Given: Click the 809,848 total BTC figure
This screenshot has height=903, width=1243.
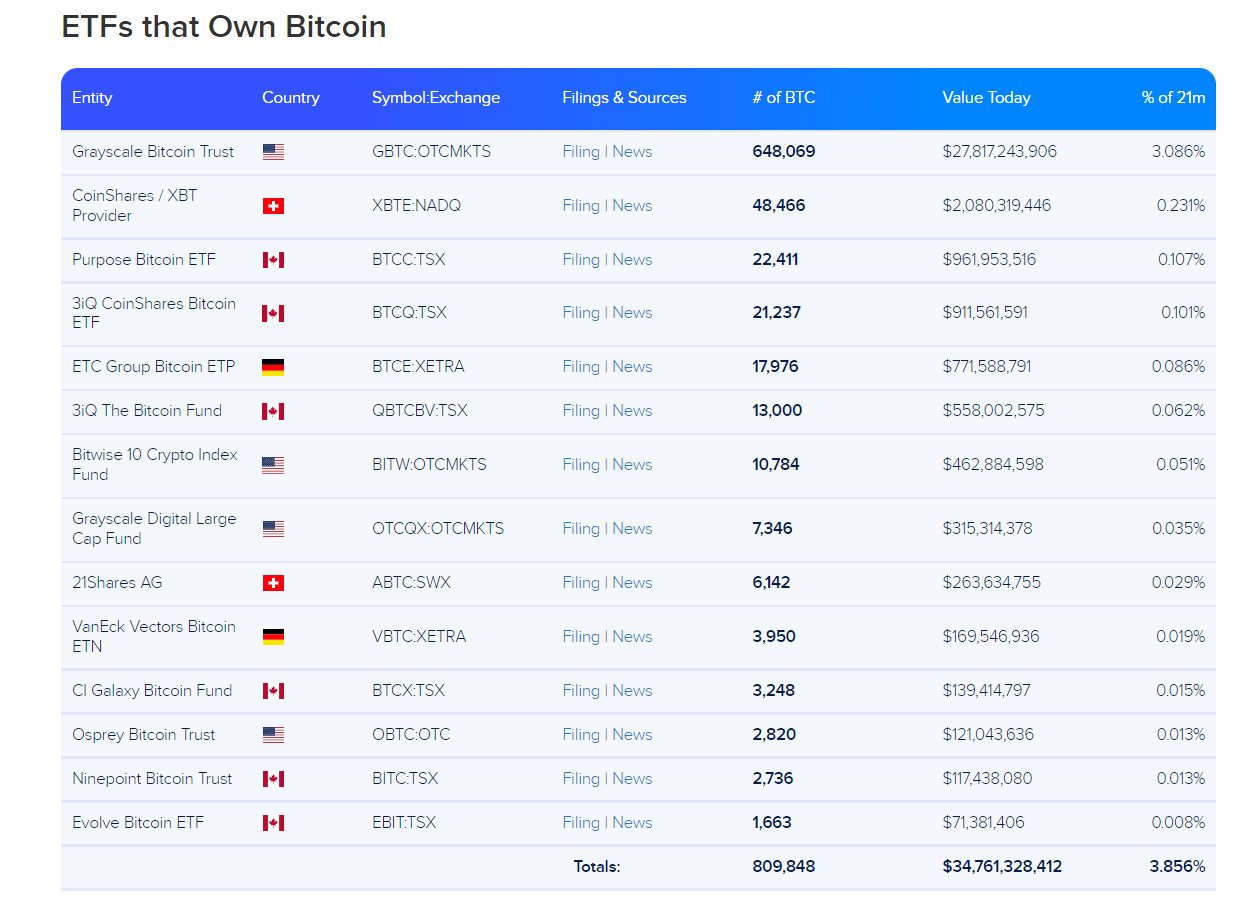Looking at the screenshot, I should pyautogui.click(x=784, y=867).
